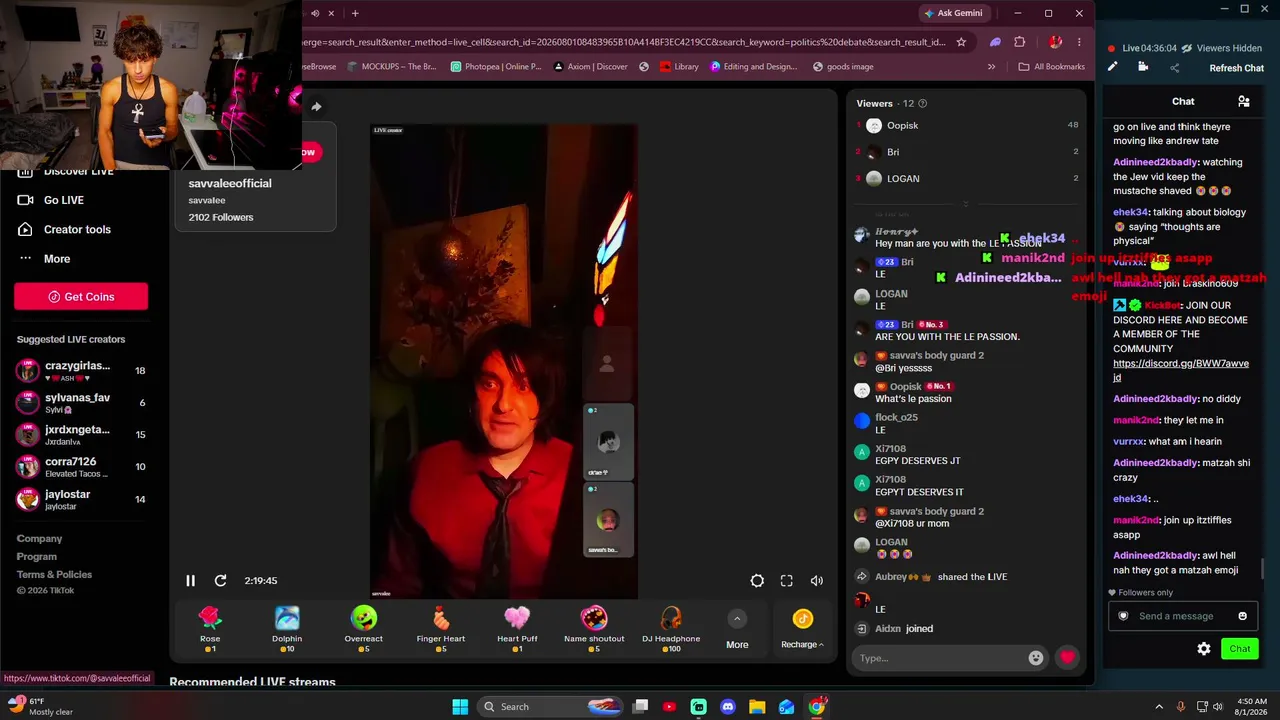Image resolution: width=1280 pixels, height=720 pixels.
Task: Open the Company footer link
Action: (x=39, y=539)
